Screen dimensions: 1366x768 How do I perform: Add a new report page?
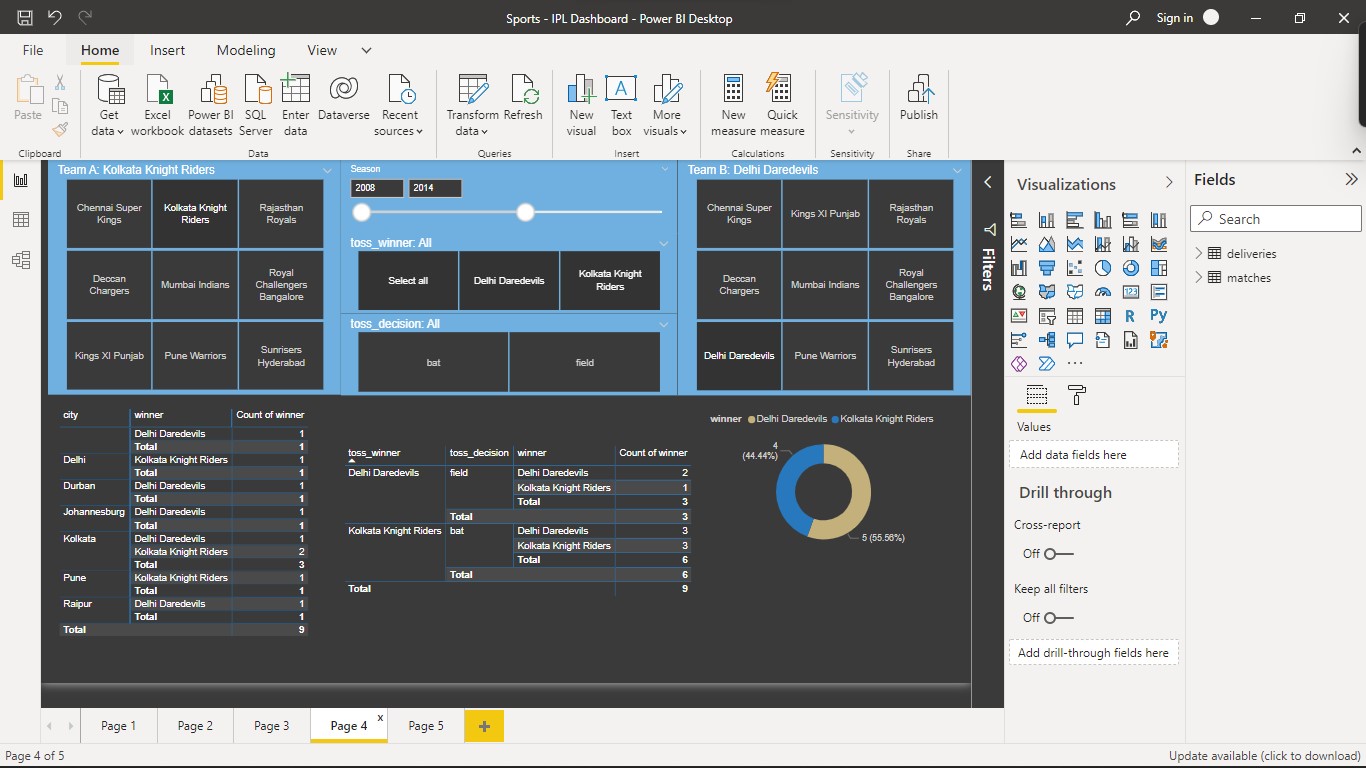484,726
